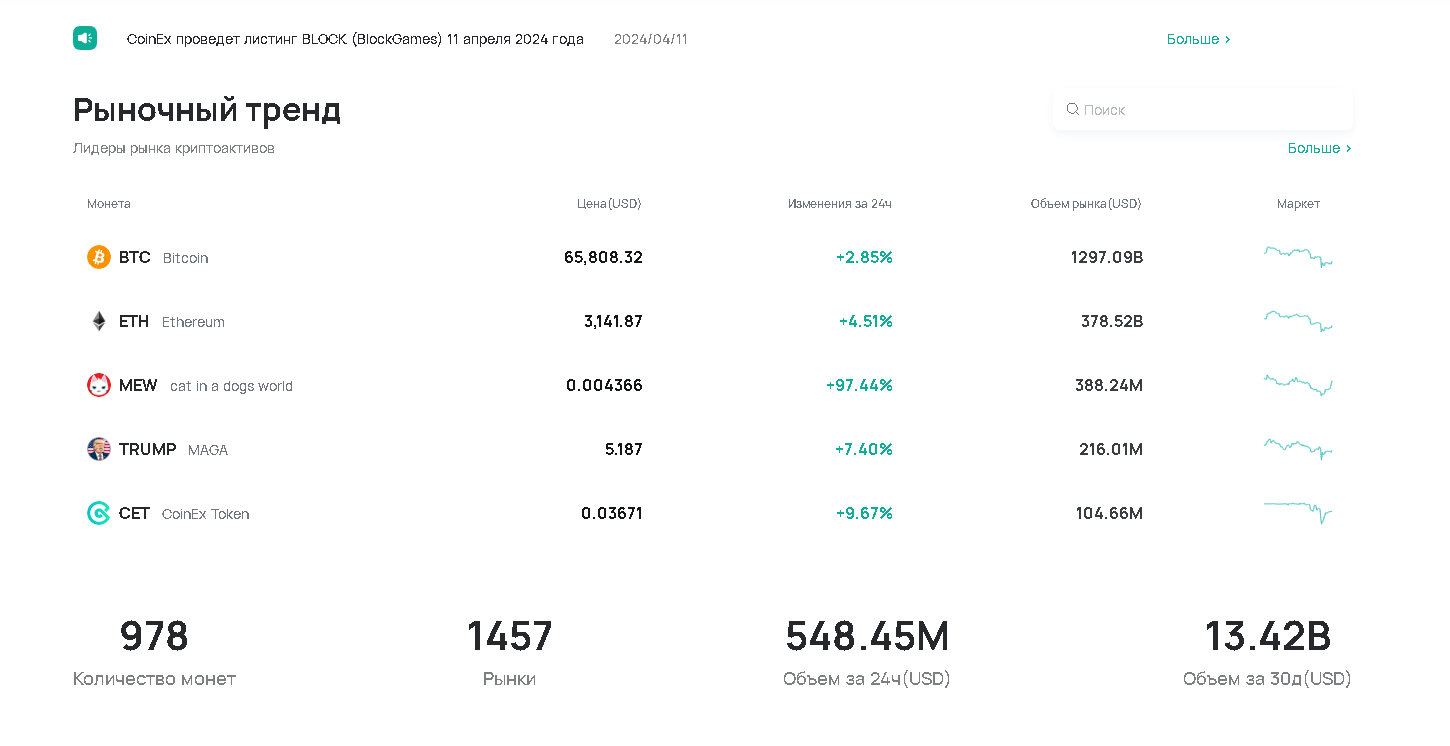The image size is (1450, 746).
Task: Select the BTC ticker text
Action: point(135,257)
